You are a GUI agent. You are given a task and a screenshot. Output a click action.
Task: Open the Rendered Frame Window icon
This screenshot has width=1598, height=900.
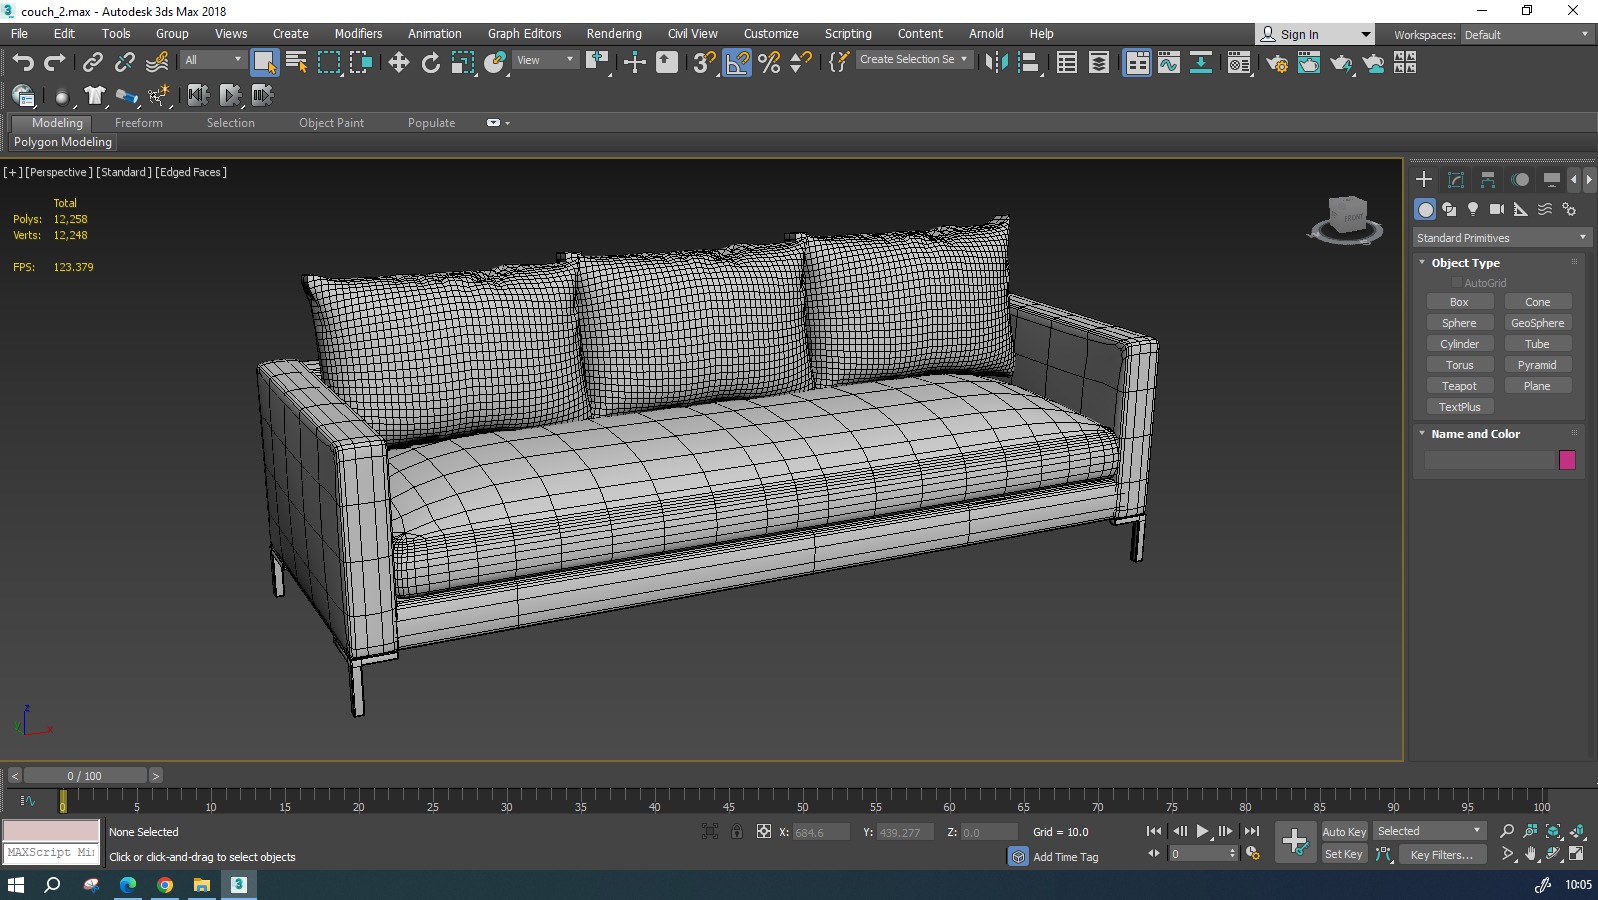tap(1309, 62)
